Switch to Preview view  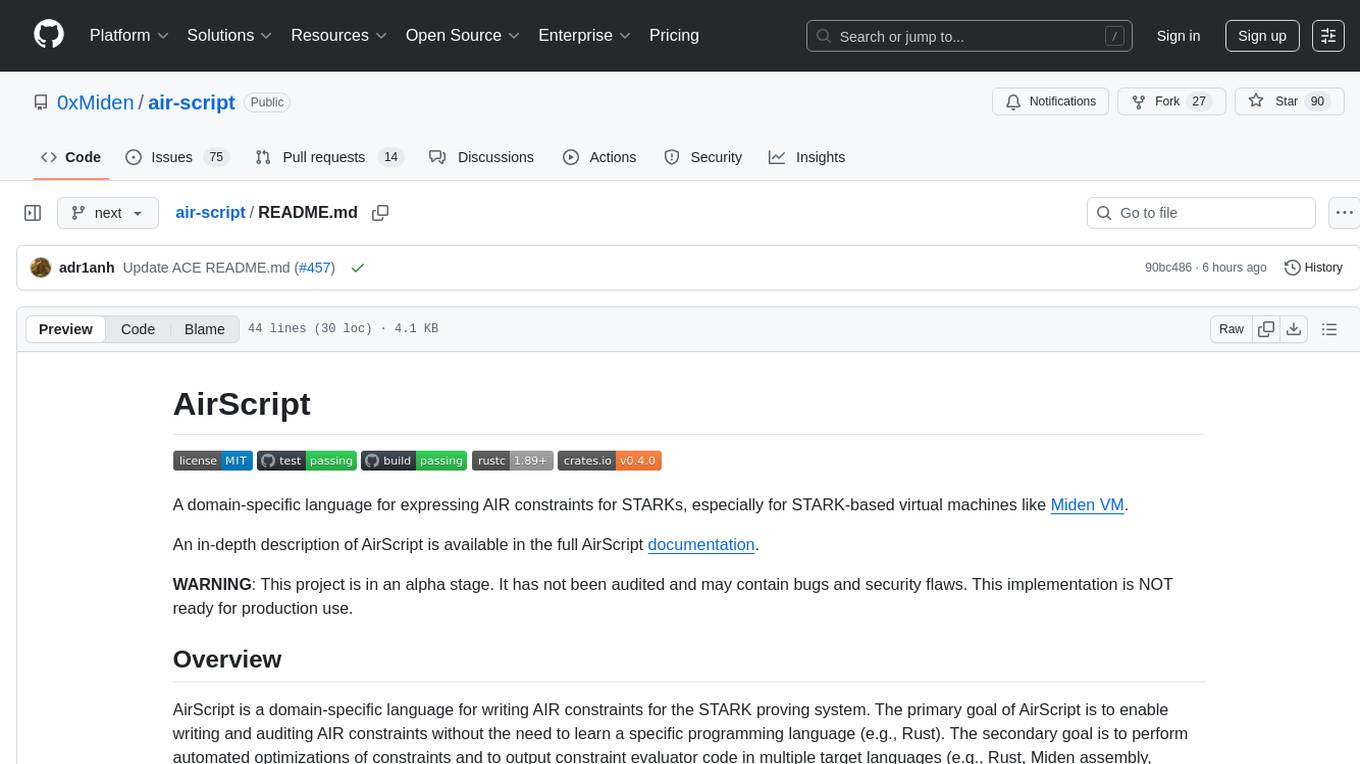[66, 329]
